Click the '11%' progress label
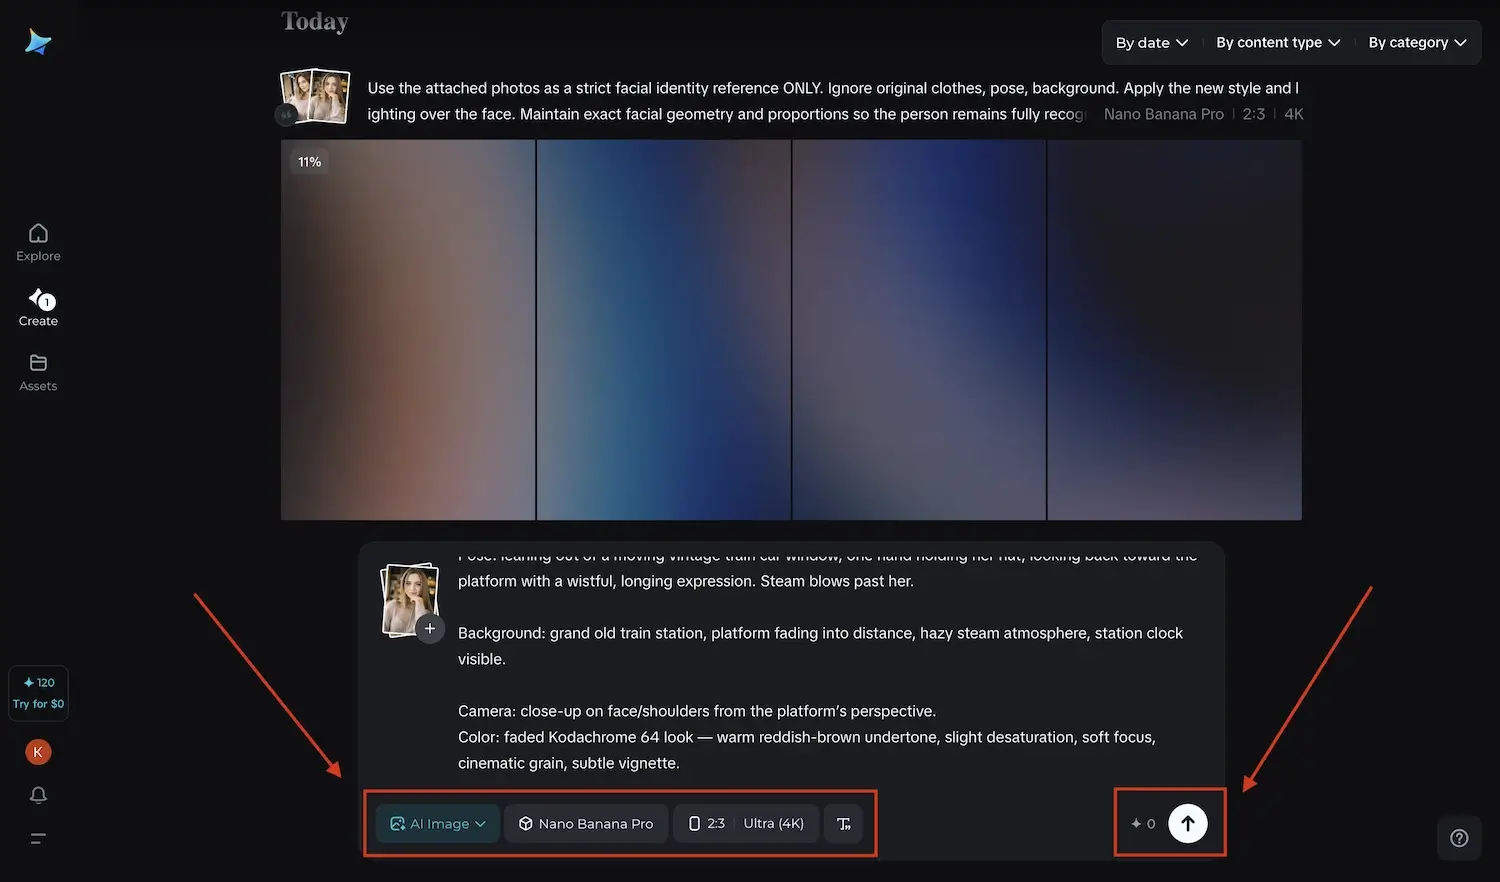 [x=310, y=162]
